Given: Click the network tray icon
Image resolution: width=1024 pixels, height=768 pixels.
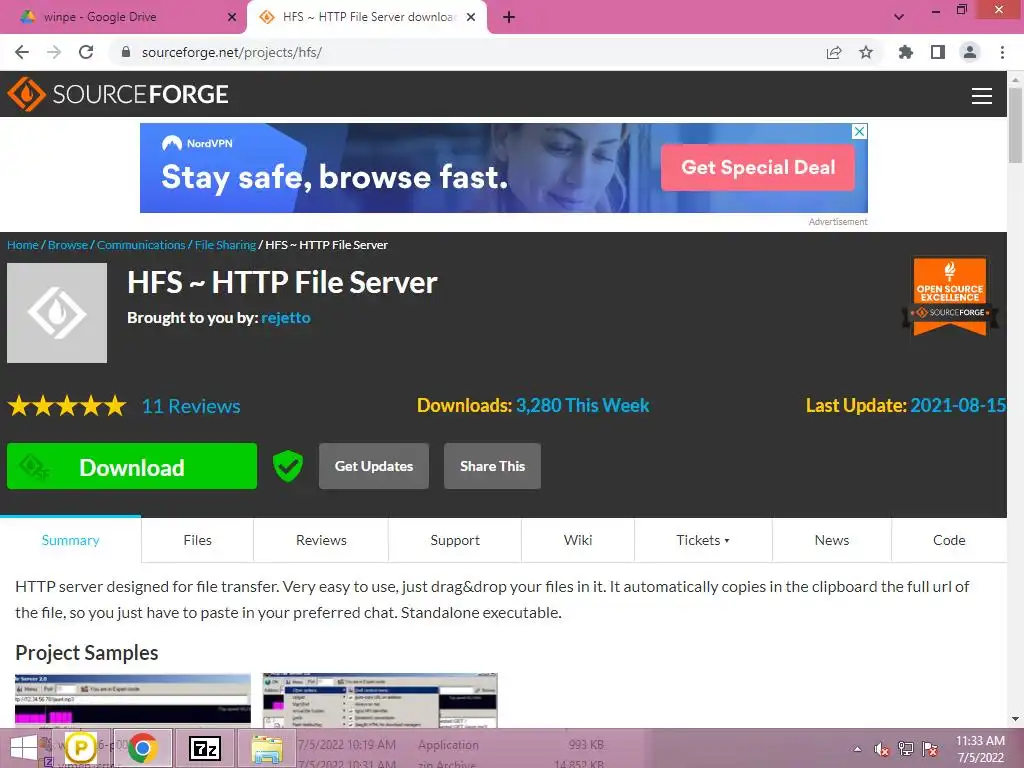Looking at the screenshot, I should 905,749.
